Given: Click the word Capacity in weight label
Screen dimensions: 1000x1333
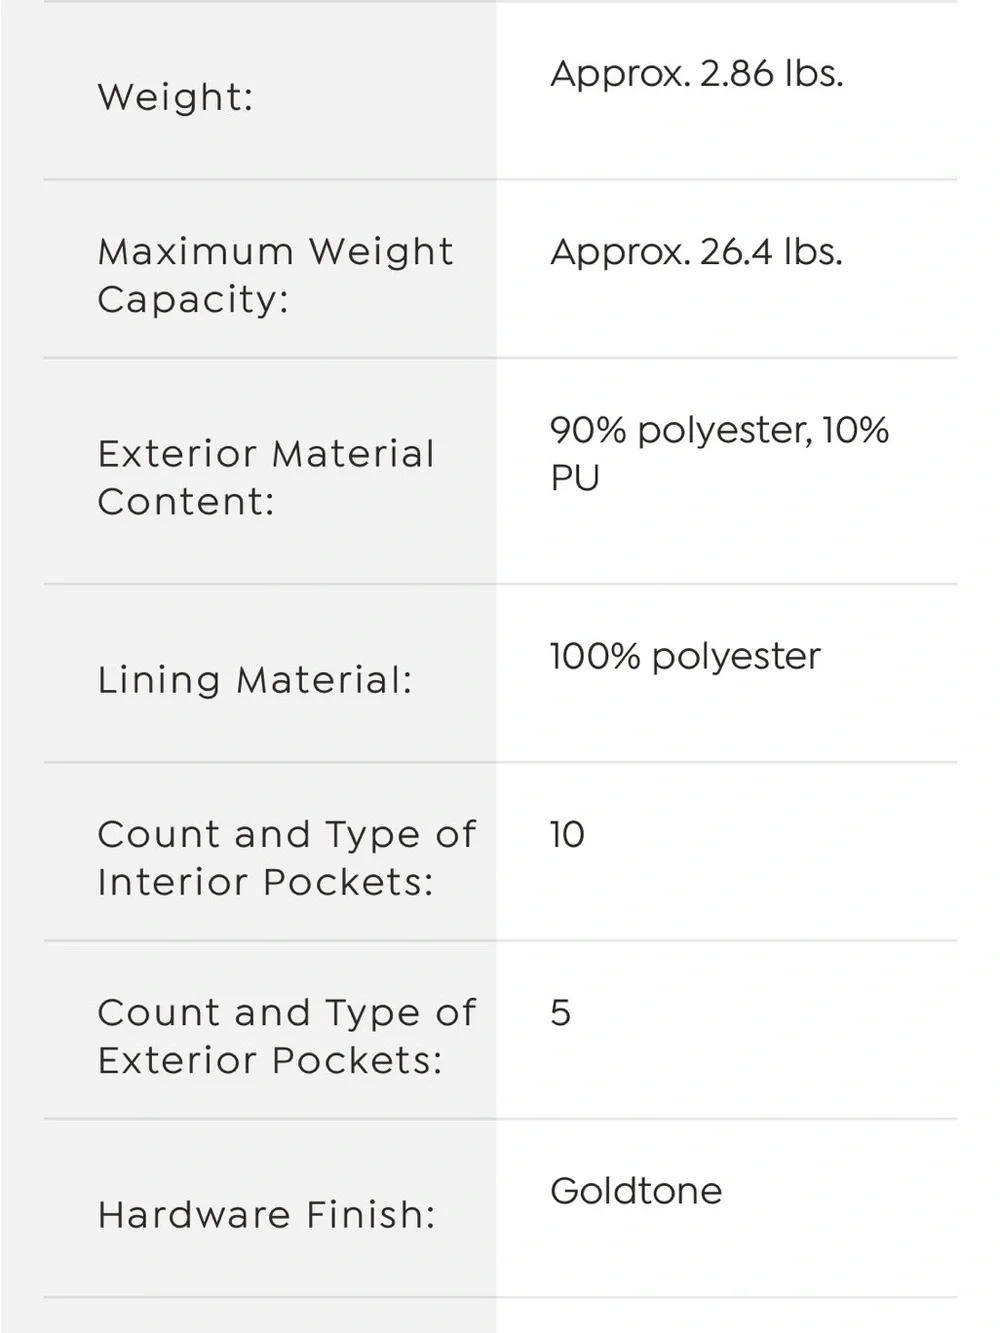Looking at the screenshot, I should coord(193,300).
